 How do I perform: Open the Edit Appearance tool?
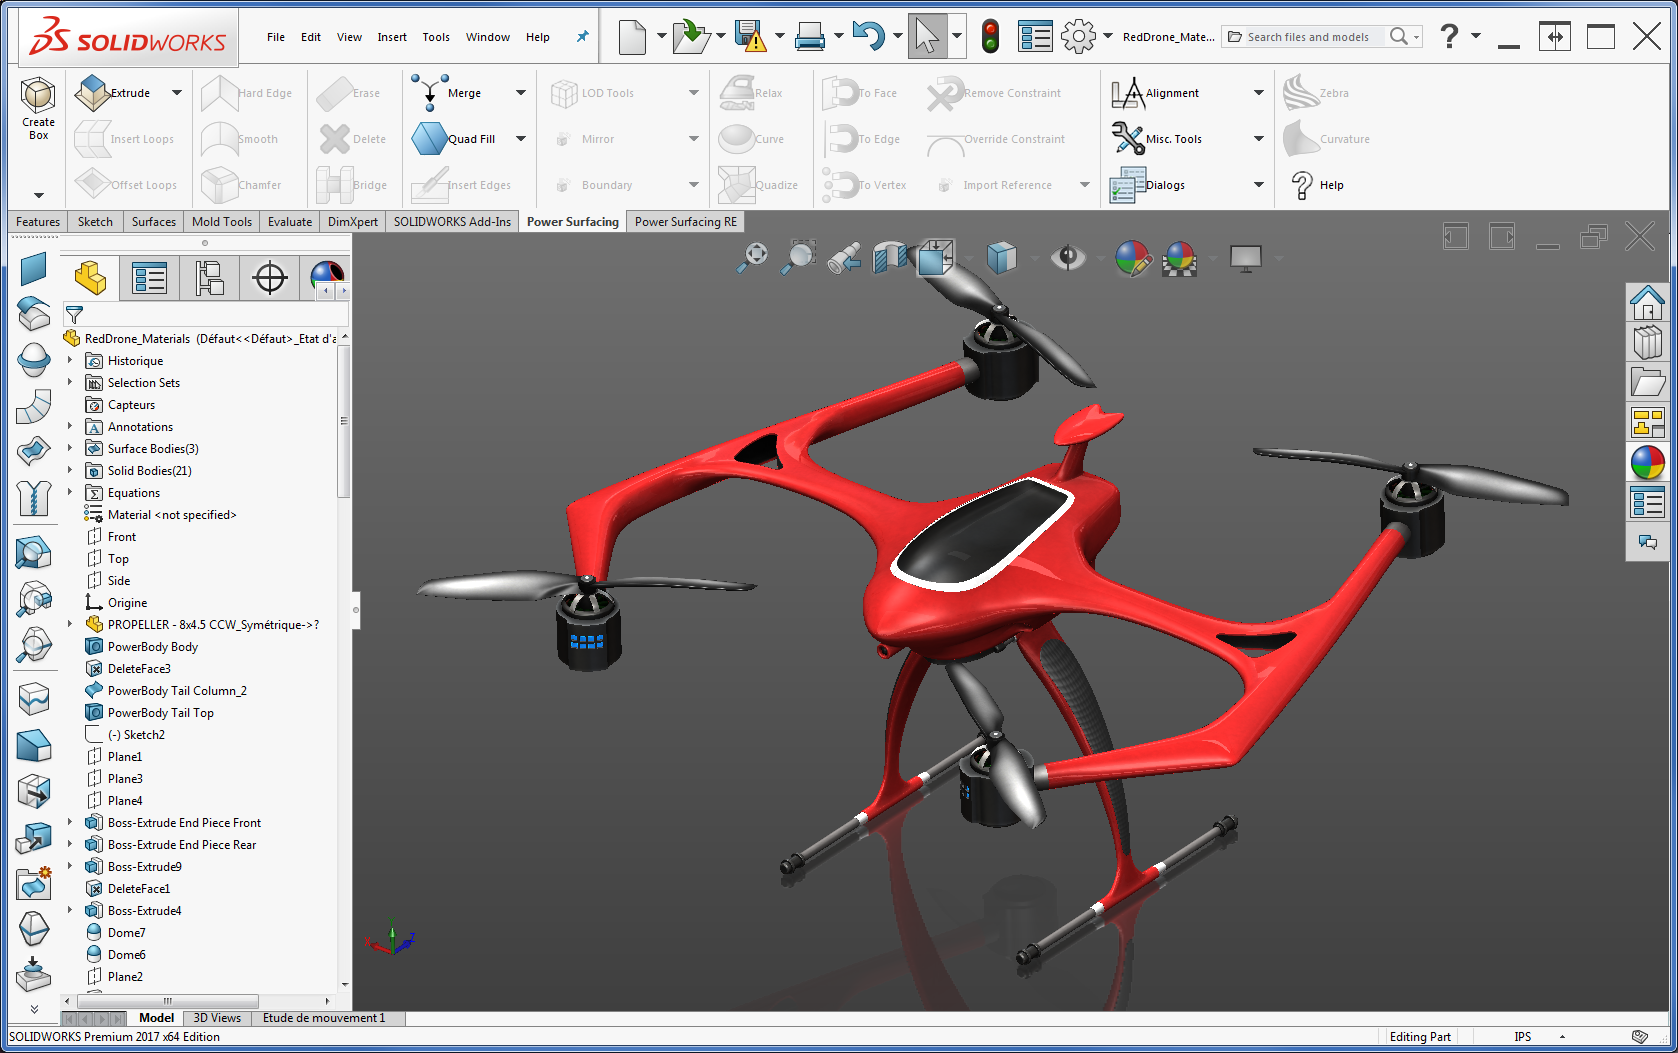1132,257
